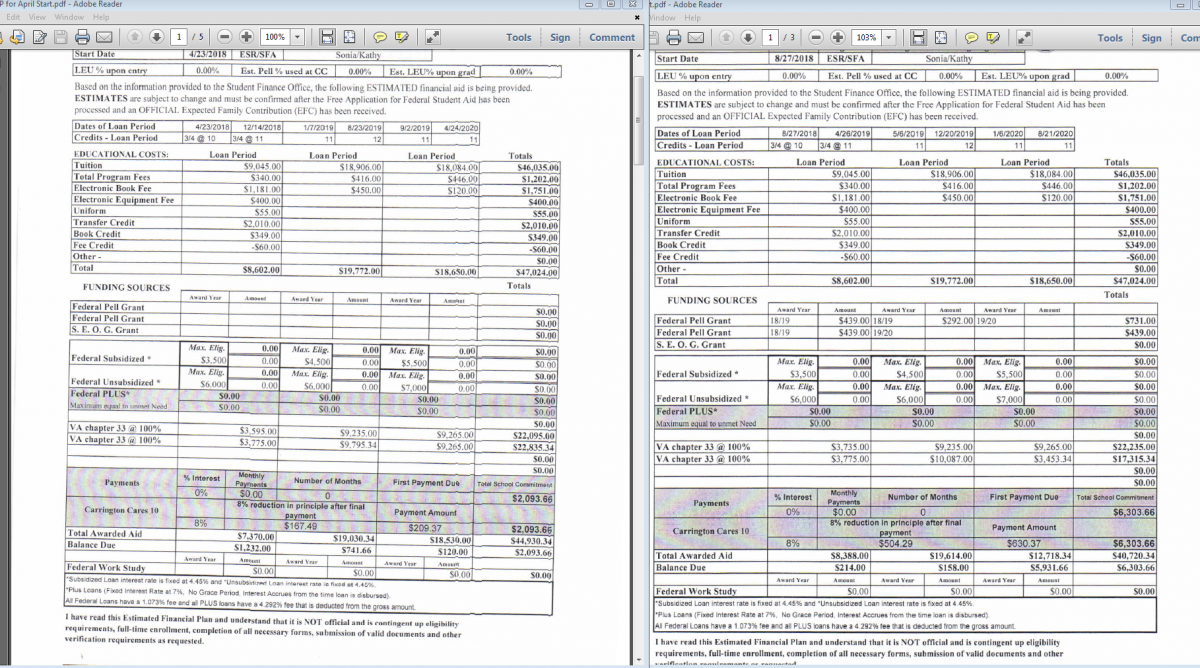Add a sticky note in left window

coord(380,37)
